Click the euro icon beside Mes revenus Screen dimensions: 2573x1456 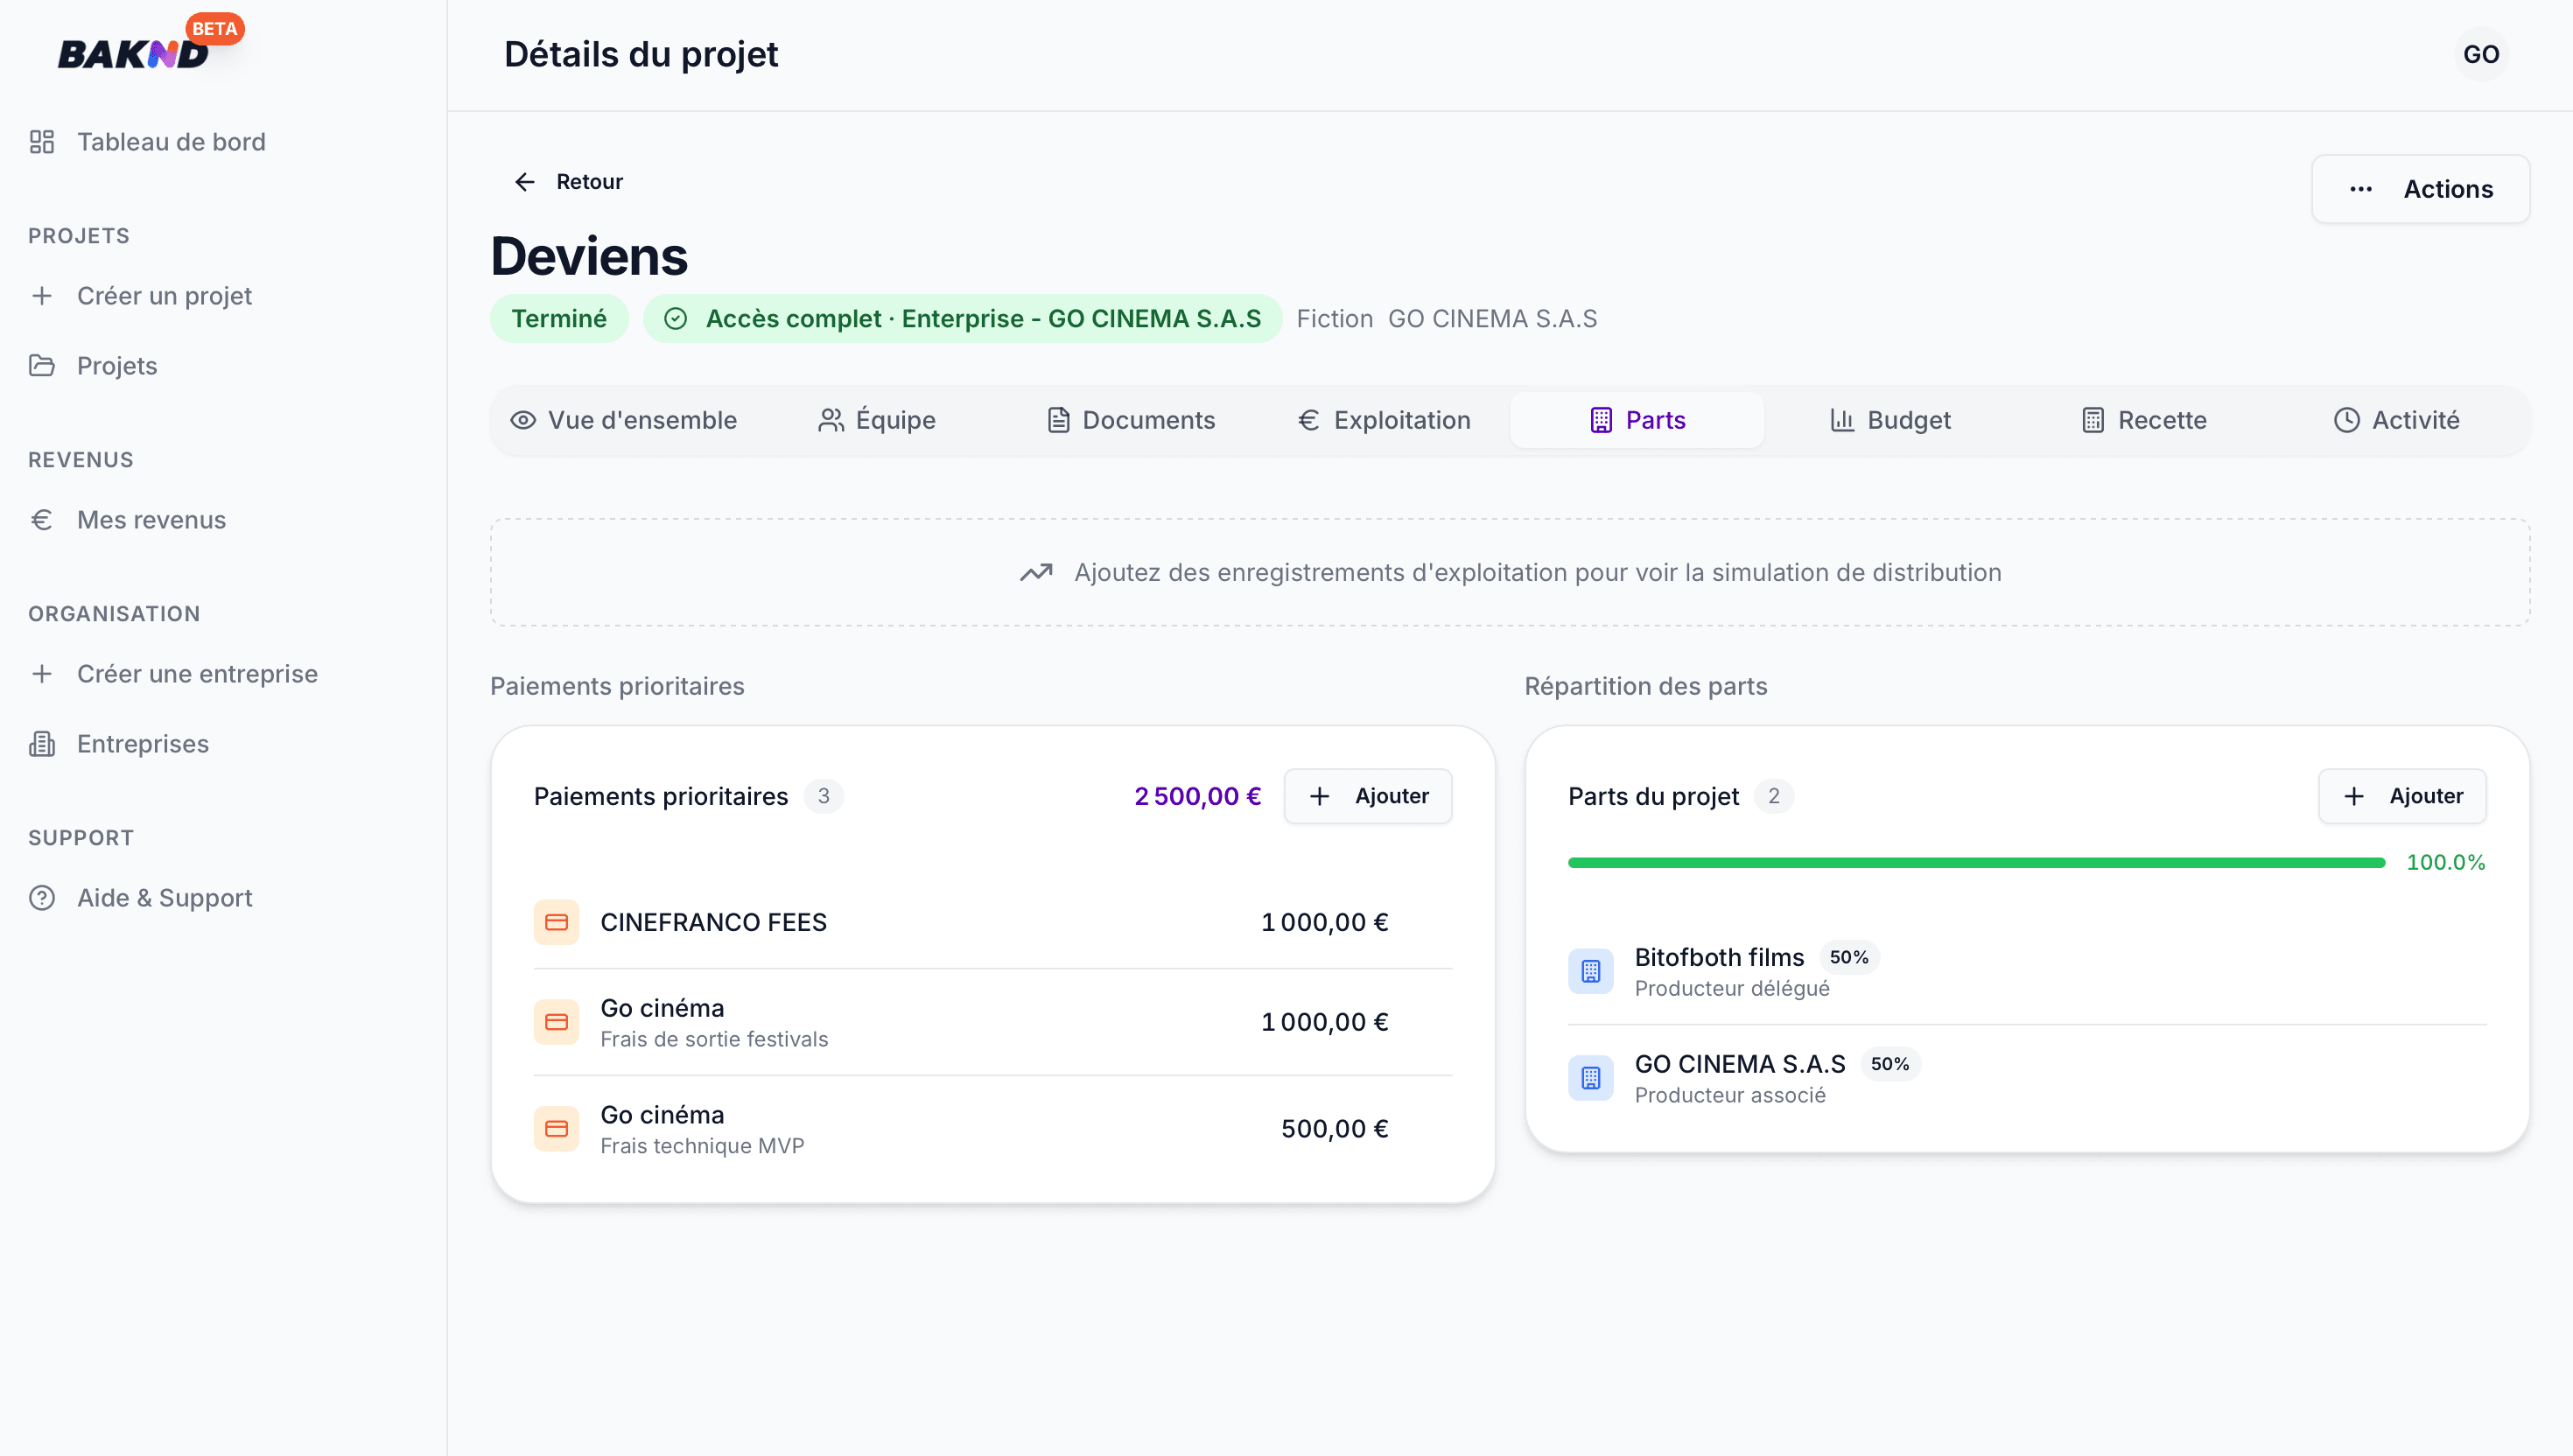[x=42, y=520]
